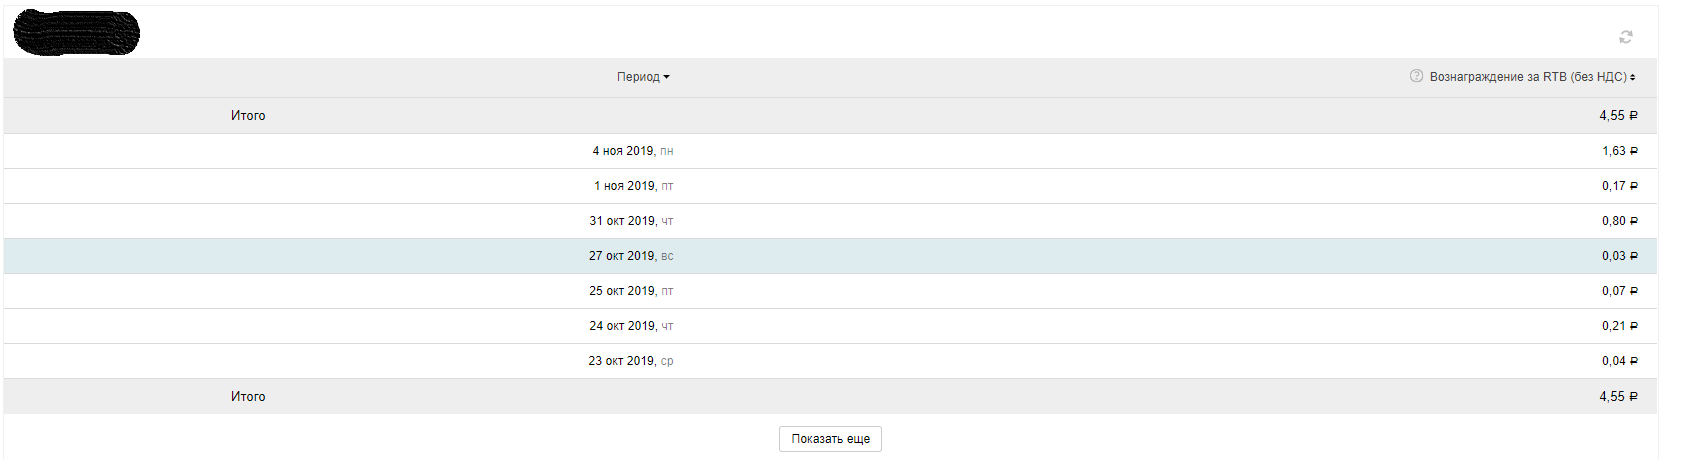Click the blacked-out logo

point(76,33)
